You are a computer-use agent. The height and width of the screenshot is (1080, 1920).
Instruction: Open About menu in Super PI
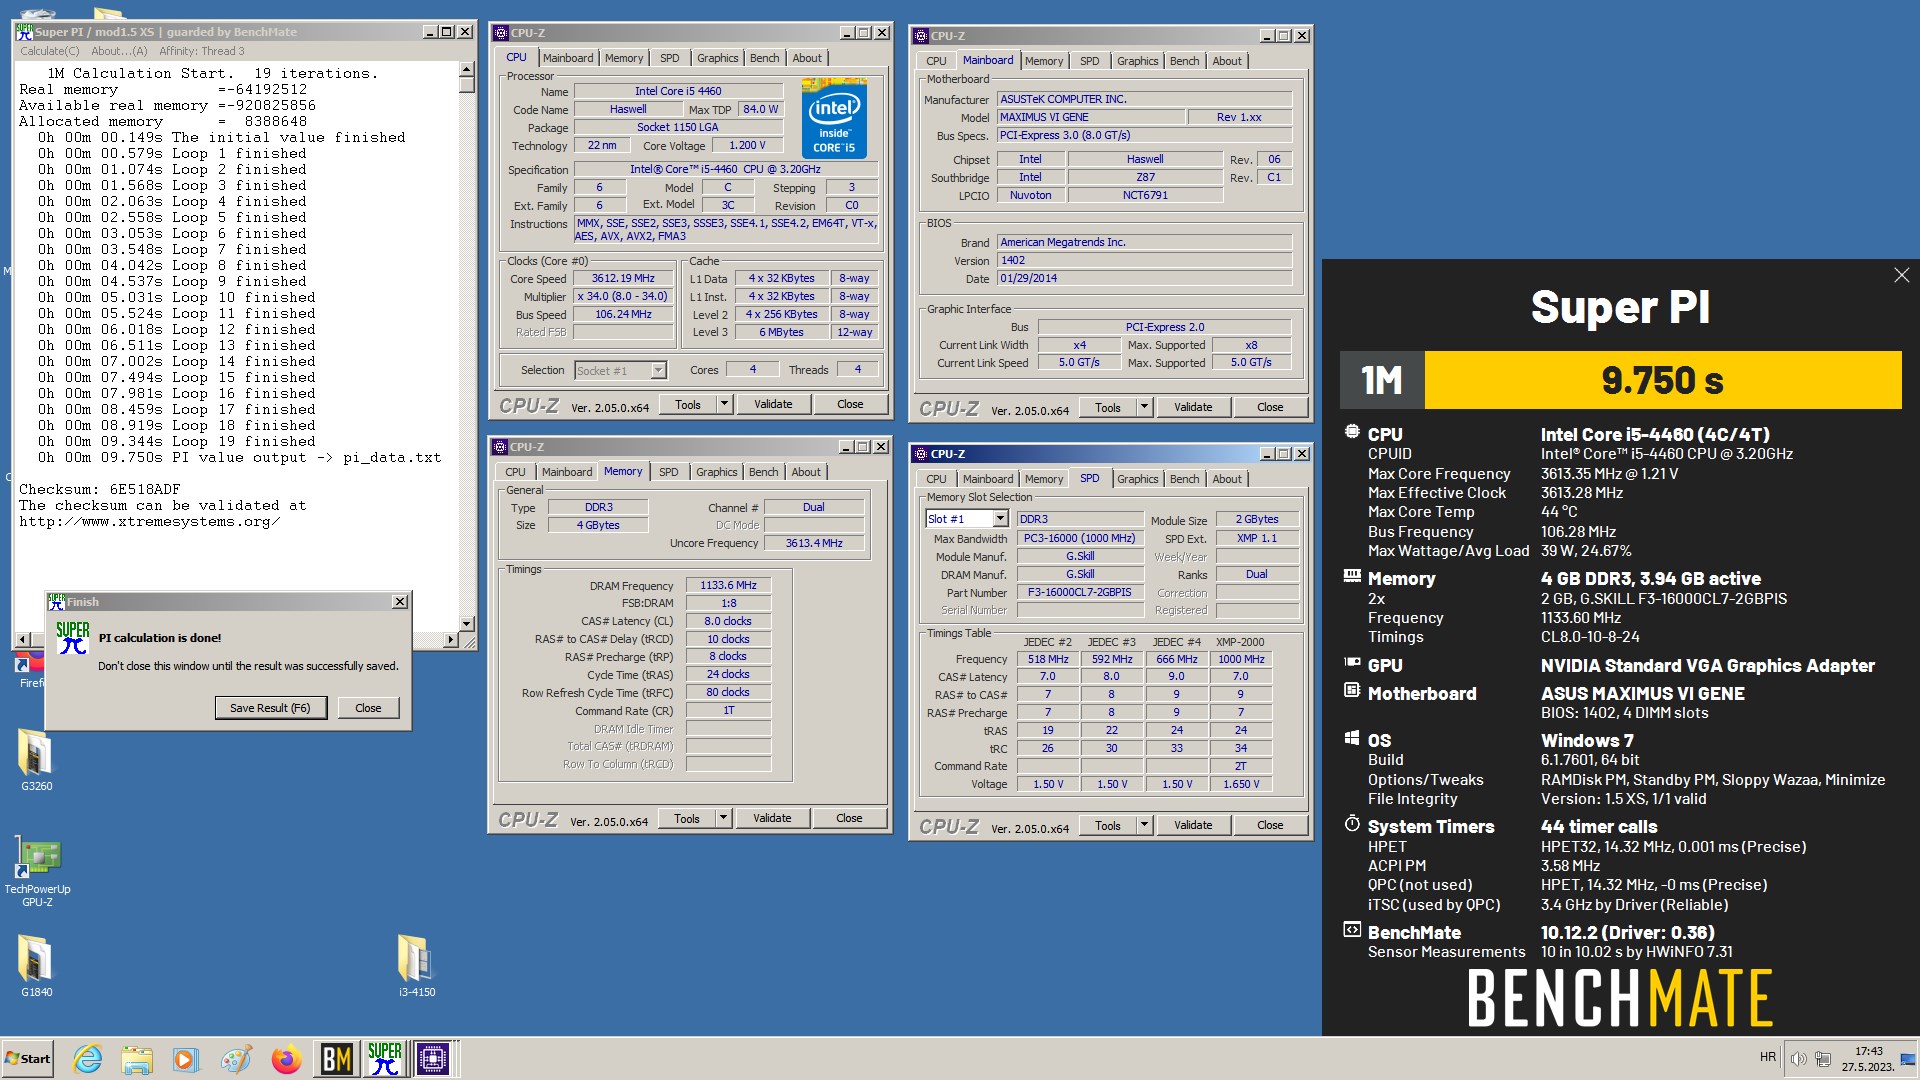click(119, 51)
